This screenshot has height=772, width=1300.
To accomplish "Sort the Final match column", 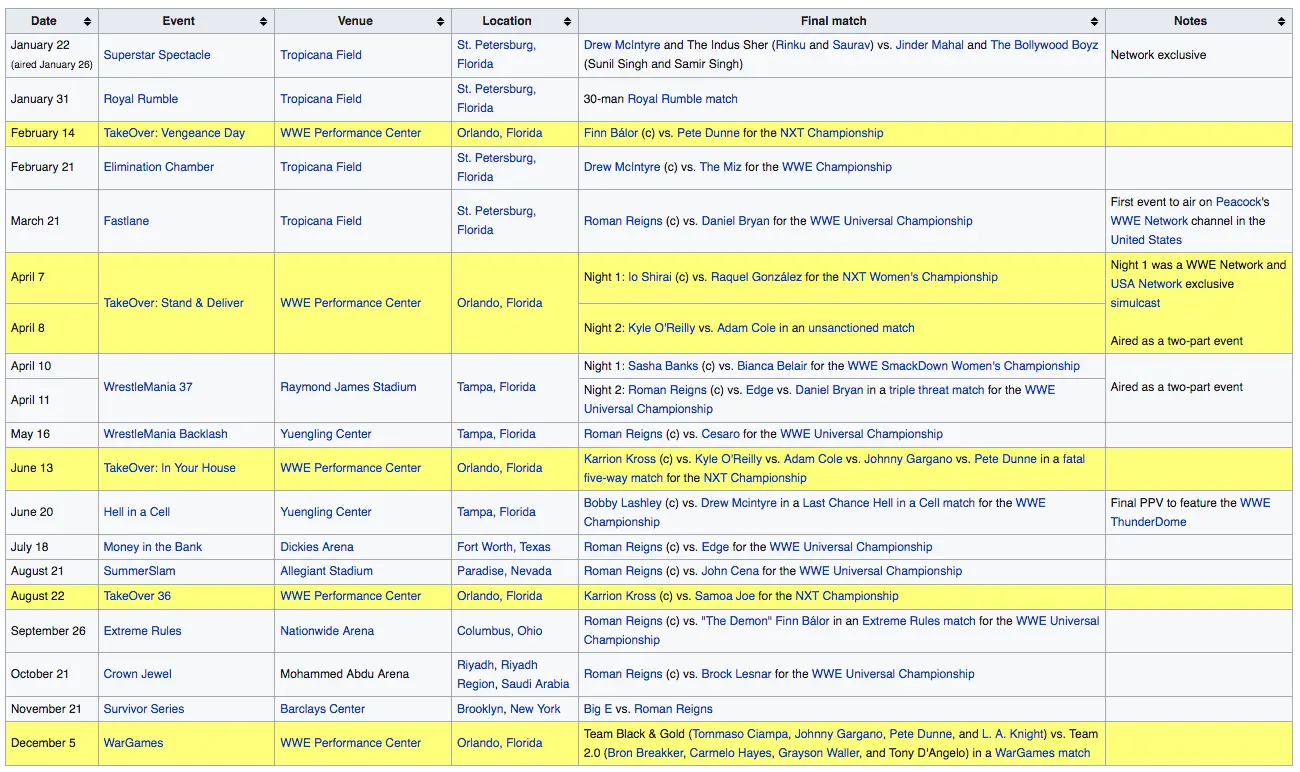I will click(1094, 21).
